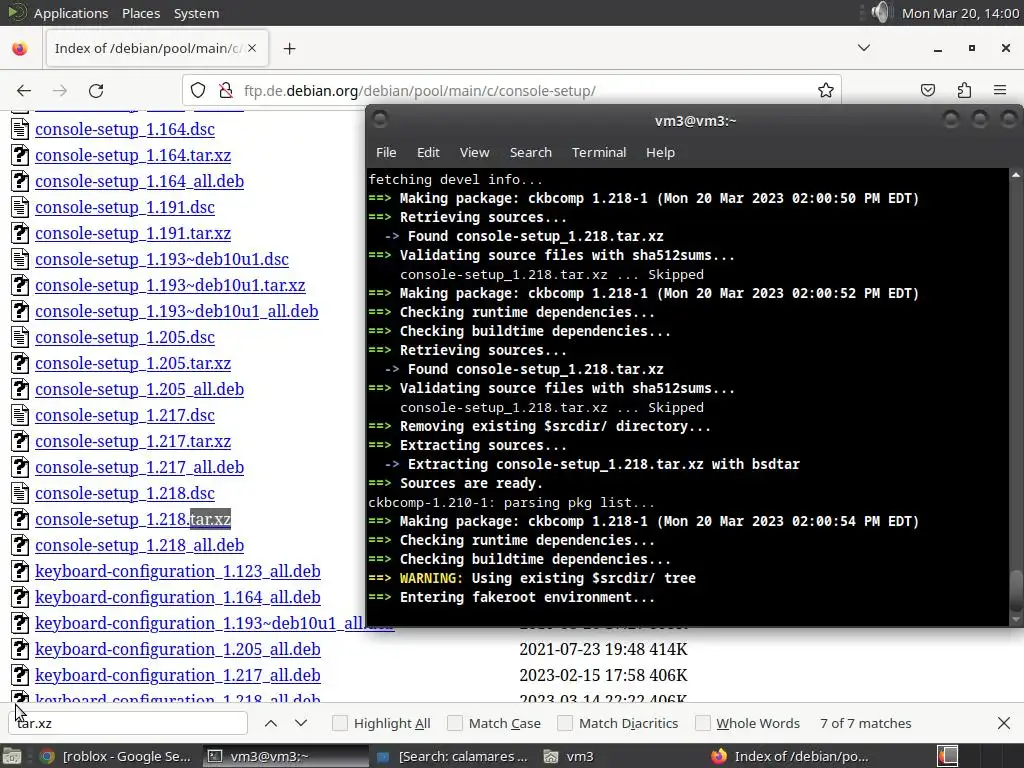The image size is (1024, 768).
Task: Click the icon beside keyboard-configuration_1.123_all.deb
Action: pyautogui.click(x=20, y=571)
